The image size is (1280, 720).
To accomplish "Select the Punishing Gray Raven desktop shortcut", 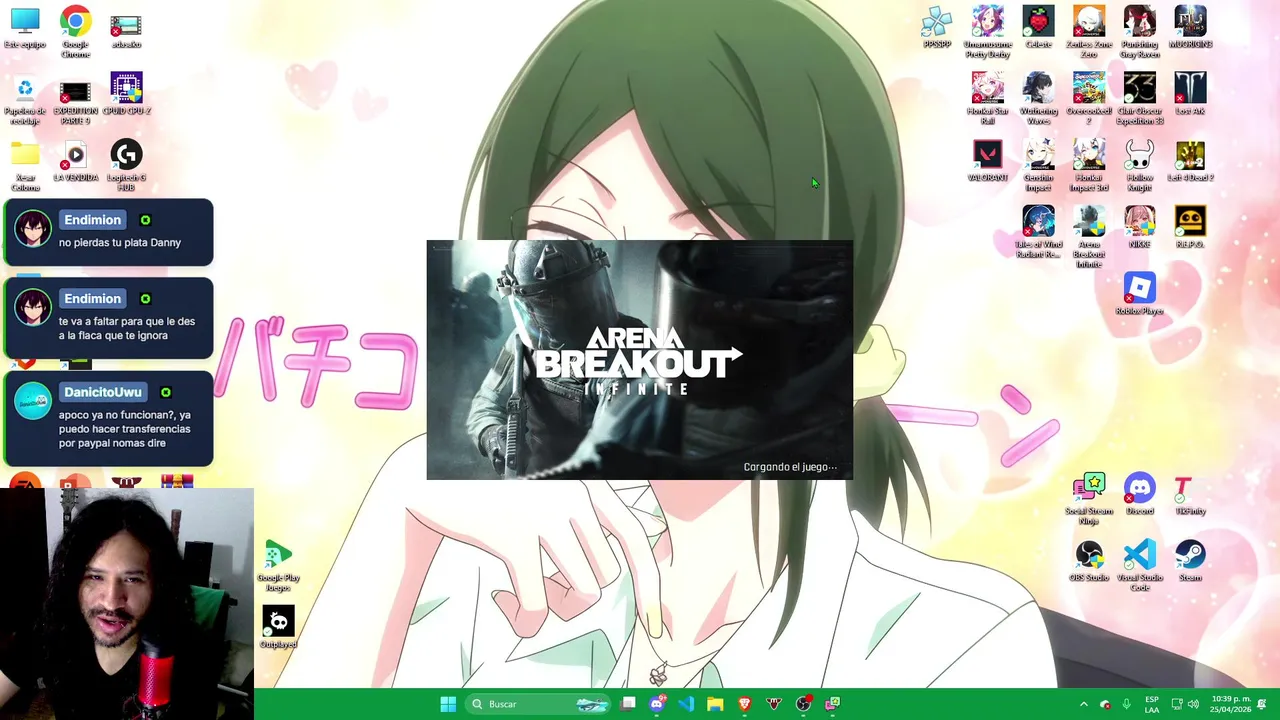I will 1139,32.
